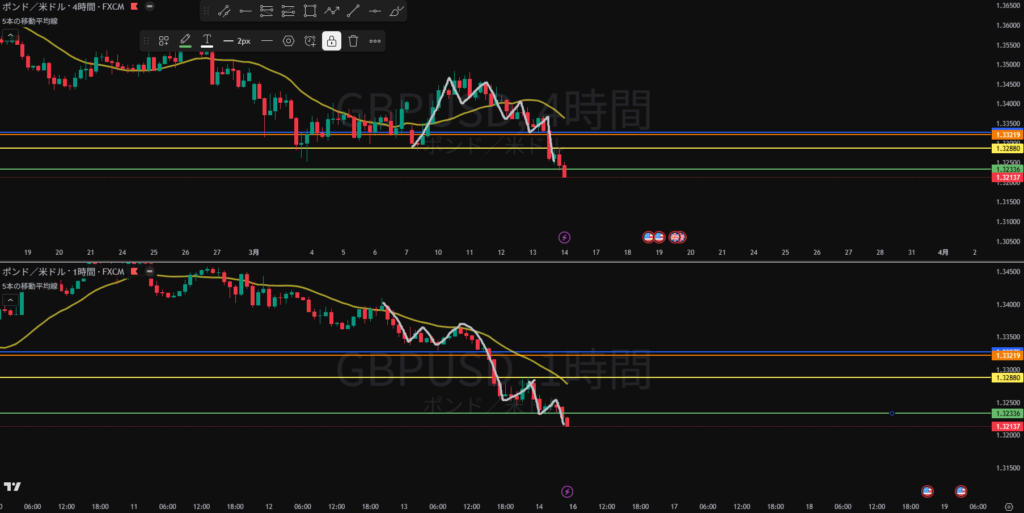1024x513 pixels.
Task: Select the trend line tool in top toolbar
Action: (x=223, y=12)
